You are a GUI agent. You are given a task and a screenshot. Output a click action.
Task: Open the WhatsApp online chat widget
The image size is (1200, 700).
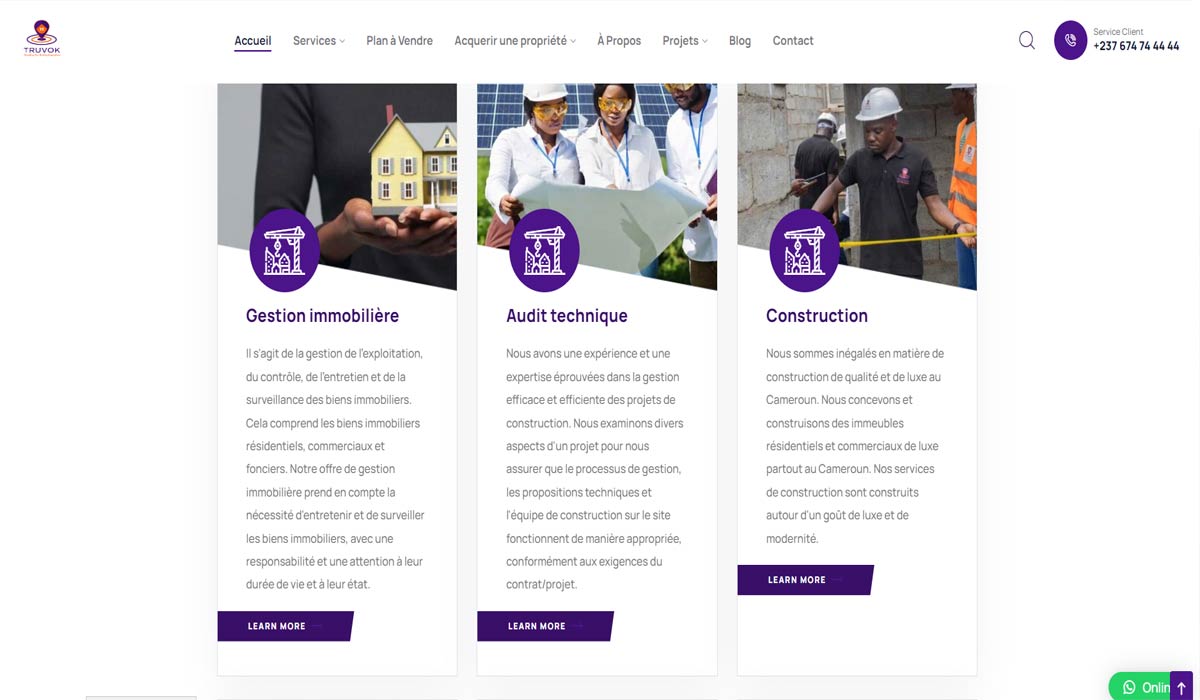(x=1145, y=687)
